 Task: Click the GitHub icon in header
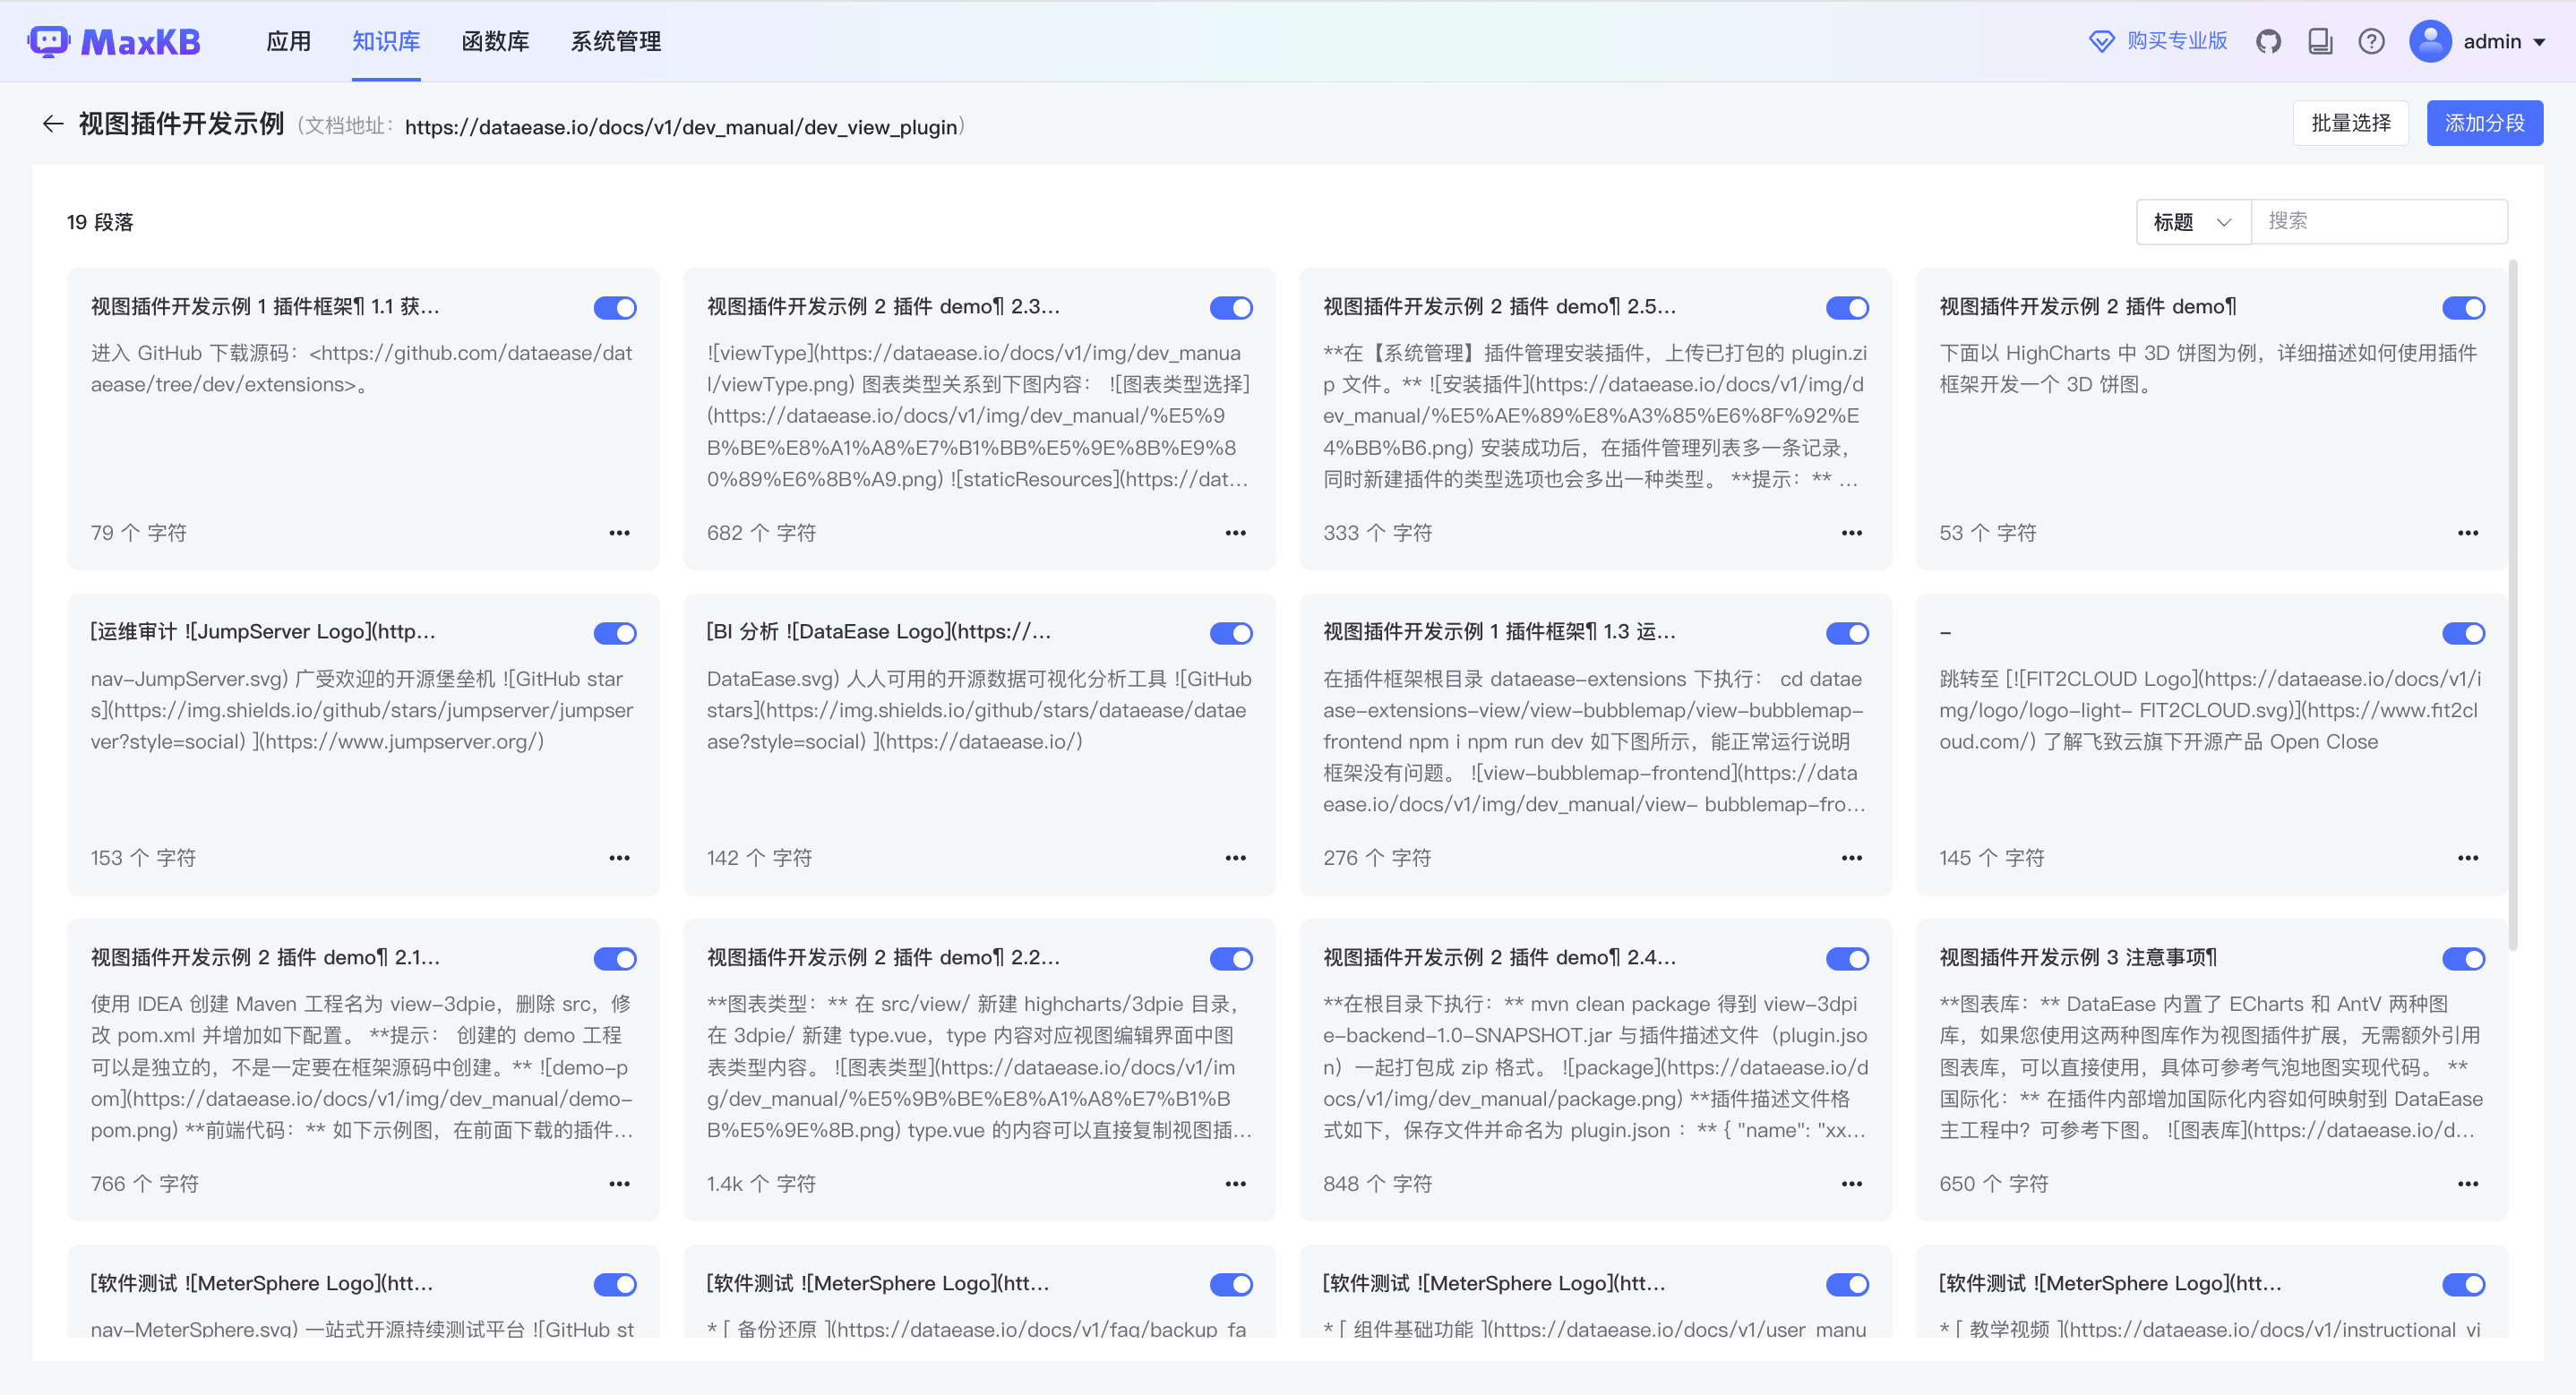2268,42
